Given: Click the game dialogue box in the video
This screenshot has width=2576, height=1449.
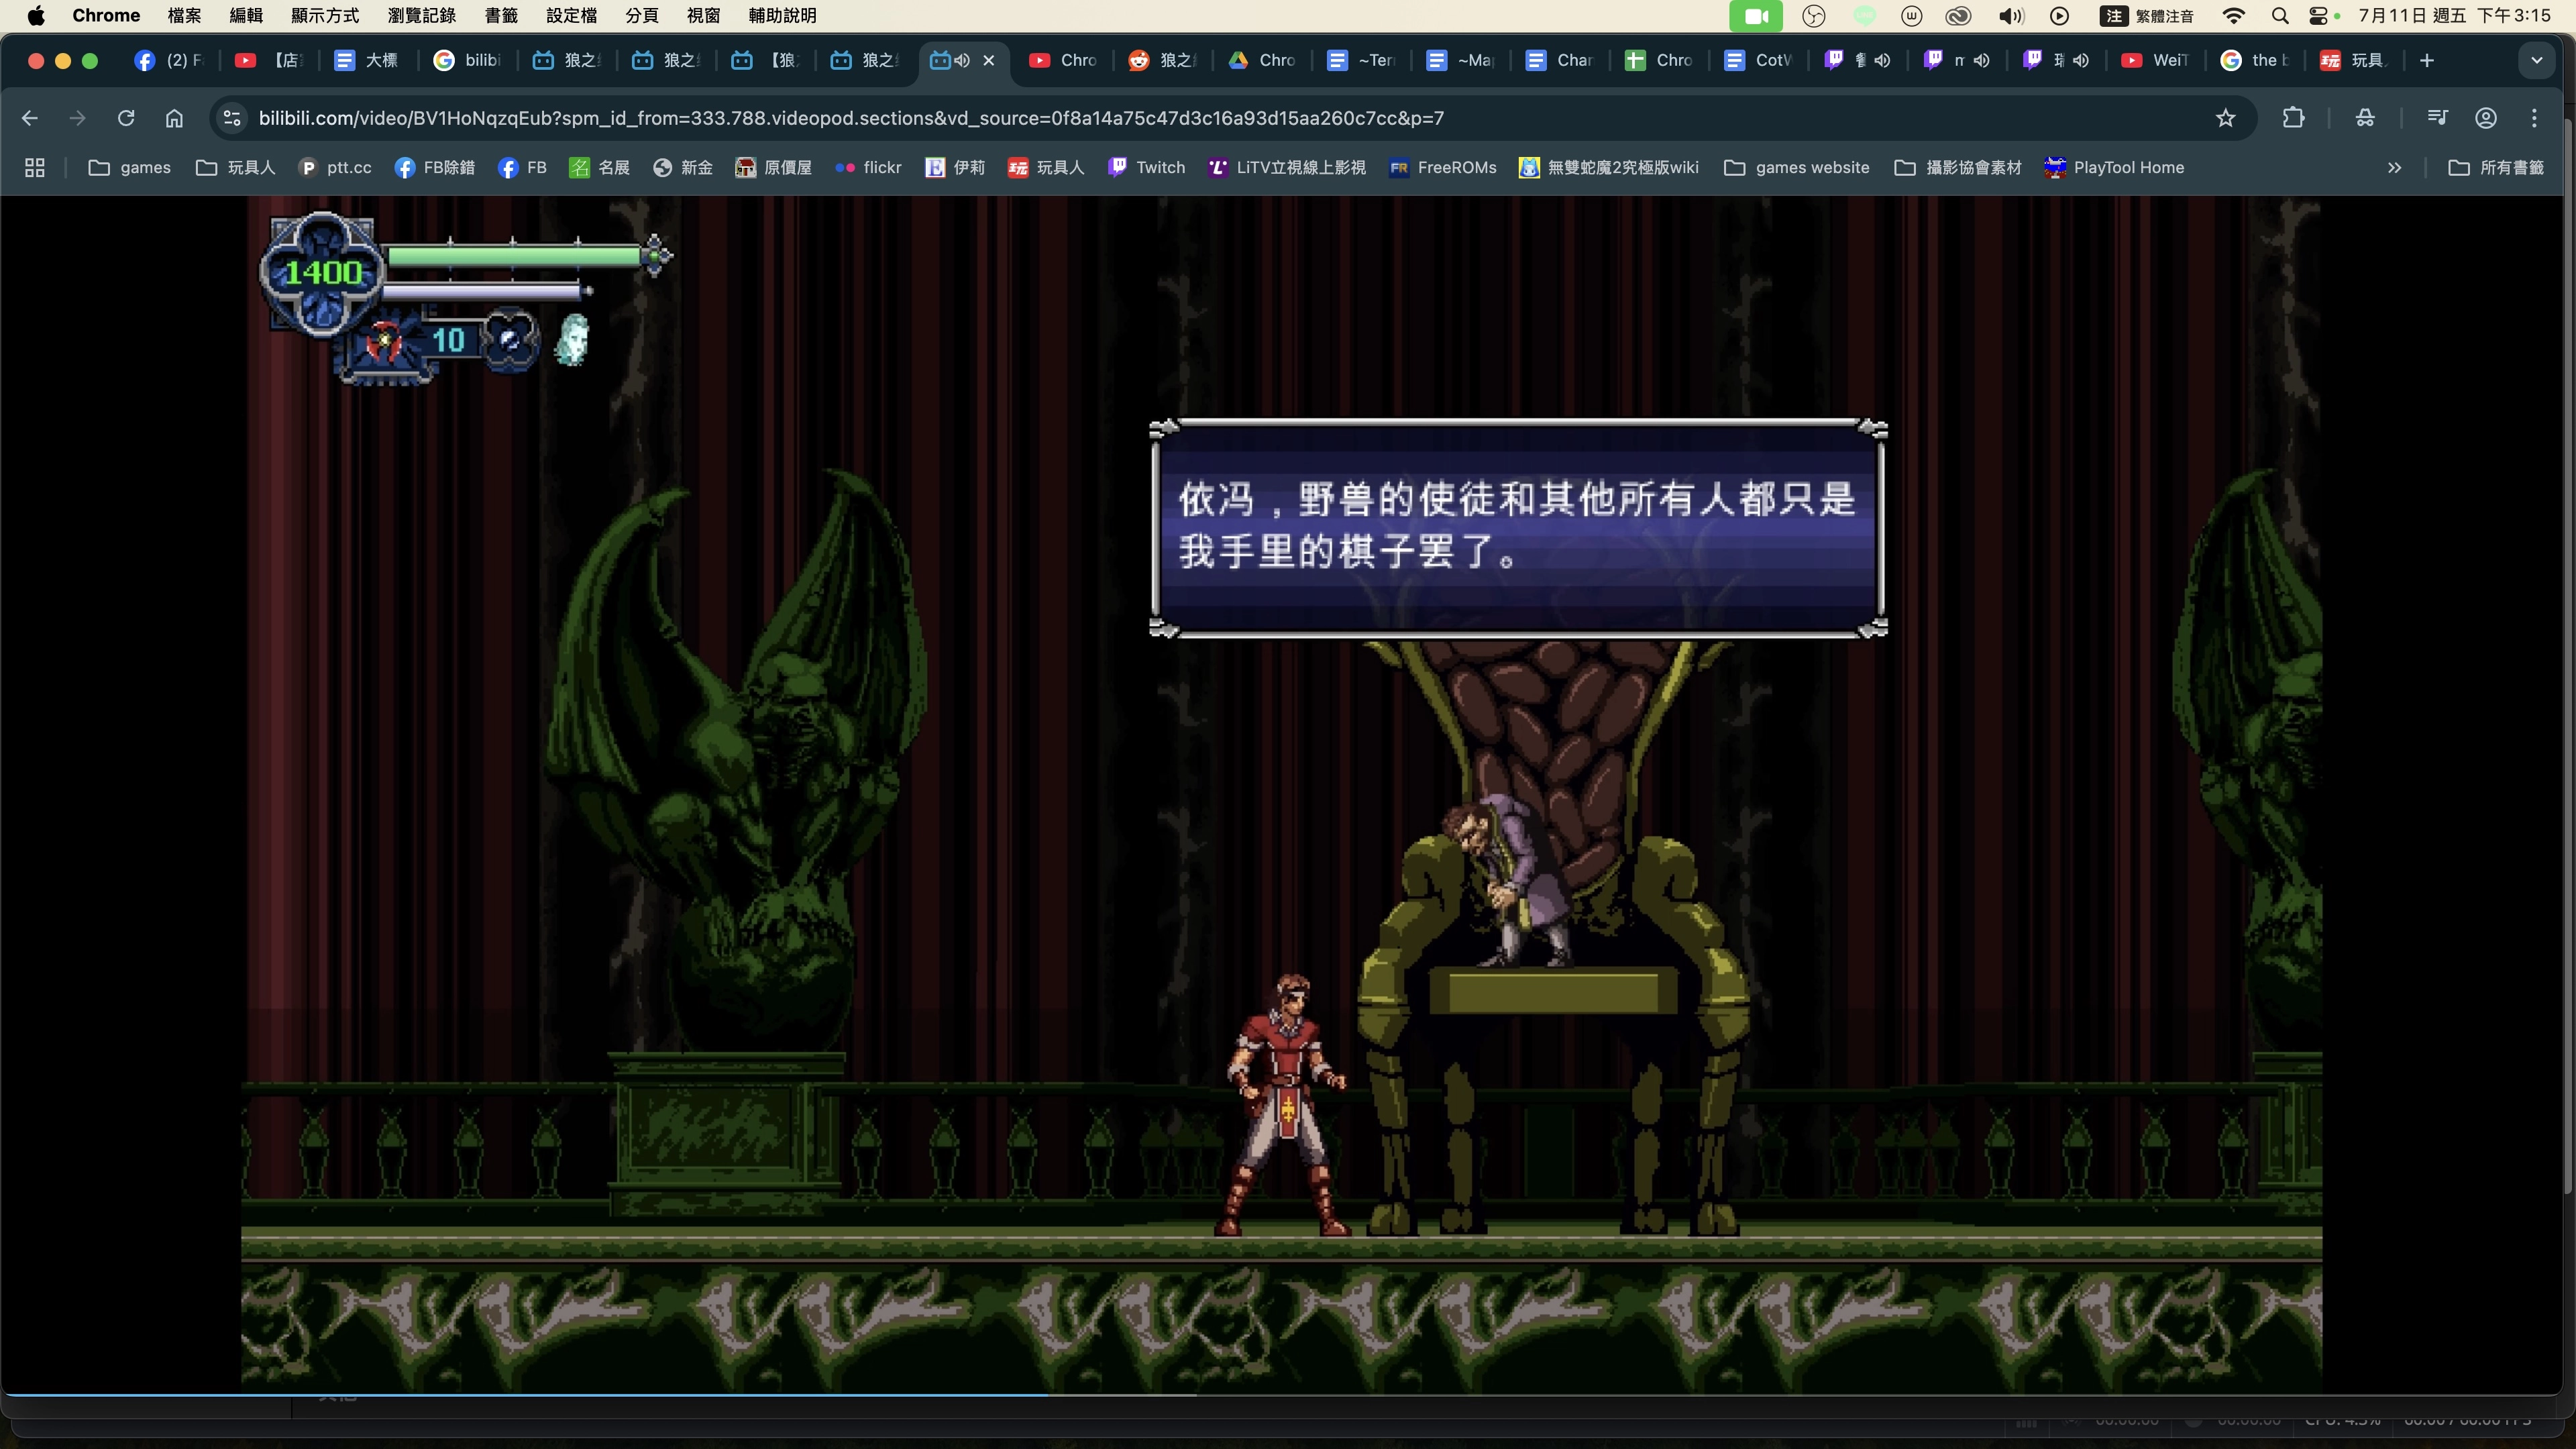Looking at the screenshot, I should pyautogui.click(x=1518, y=527).
